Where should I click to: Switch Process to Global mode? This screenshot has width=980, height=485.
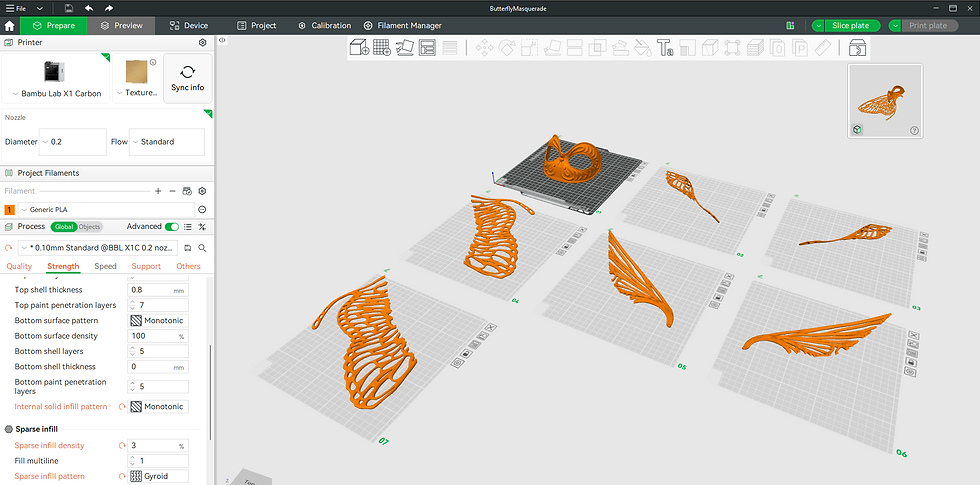(x=63, y=227)
